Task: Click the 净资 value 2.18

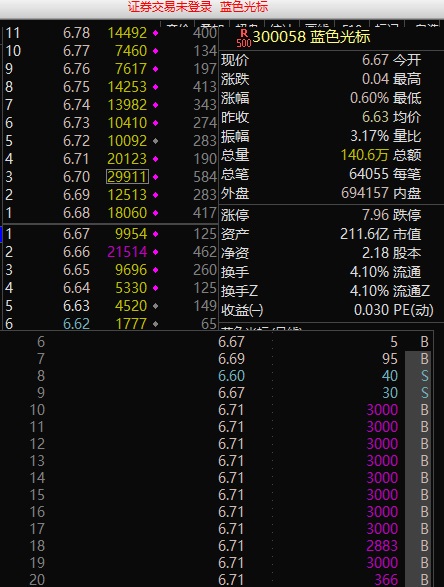Action: click(x=375, y=253)
